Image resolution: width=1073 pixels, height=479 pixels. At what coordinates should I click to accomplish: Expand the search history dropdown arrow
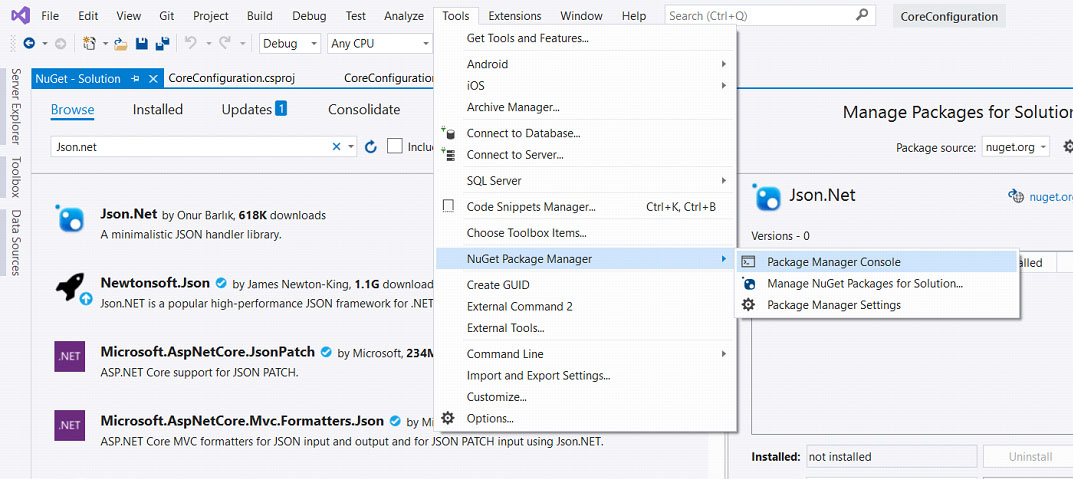click(351, 146)
